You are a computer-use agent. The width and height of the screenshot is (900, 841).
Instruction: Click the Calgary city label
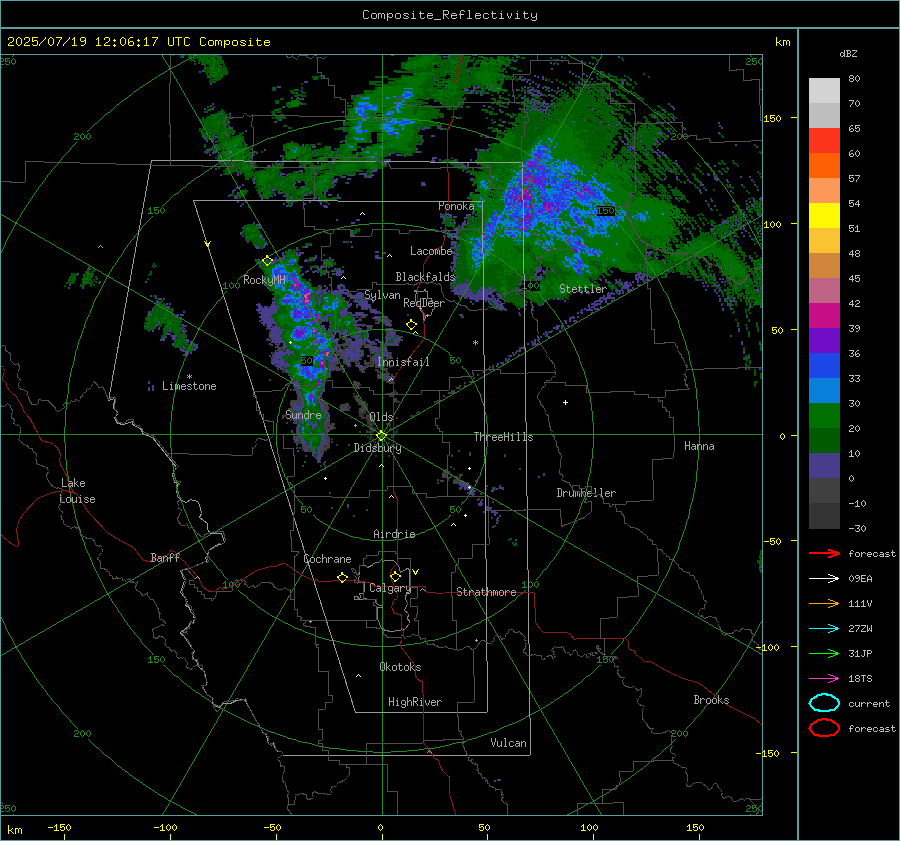point(390,588)
